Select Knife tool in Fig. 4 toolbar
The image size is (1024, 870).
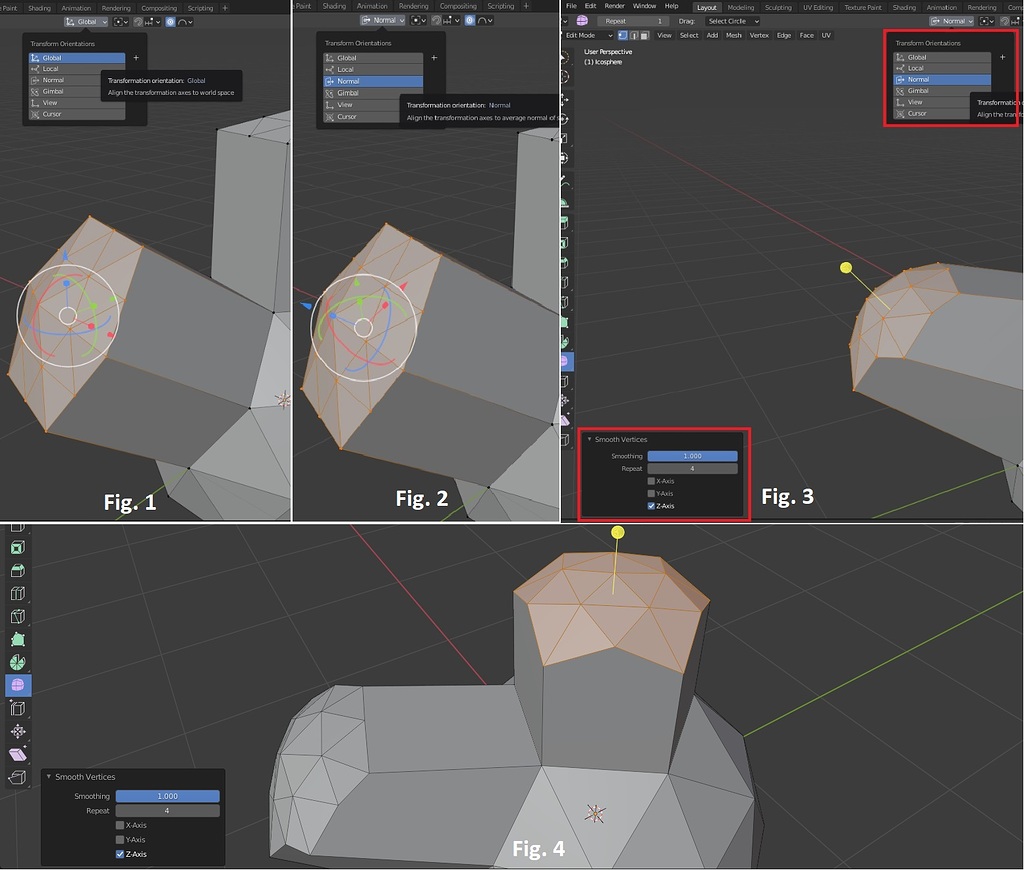(18, 616)
